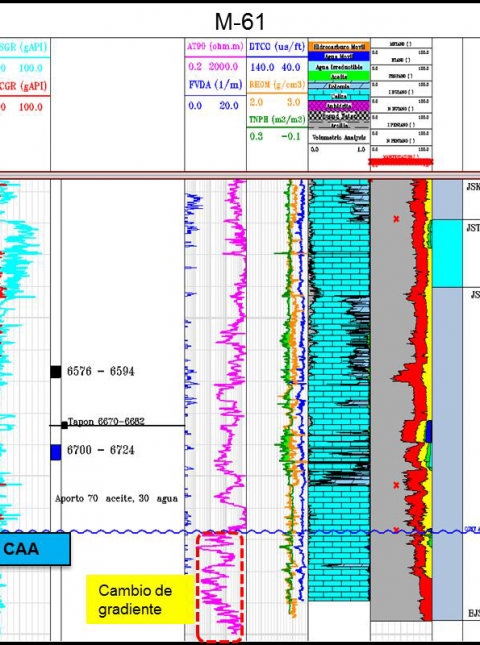This screenshot has width=480, height=645.
Task: Select the red dashed gradient-change highlight box
Action: tap(220, 587)
